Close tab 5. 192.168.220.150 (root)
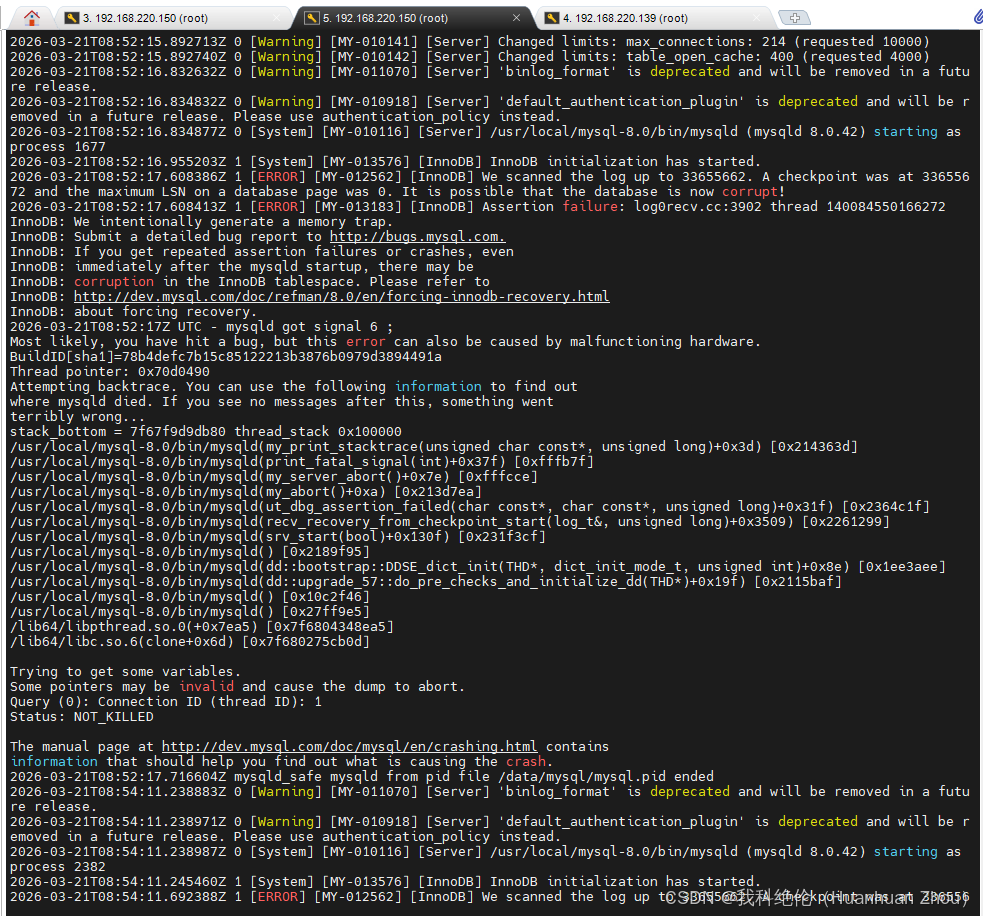 tap(516, 18)
